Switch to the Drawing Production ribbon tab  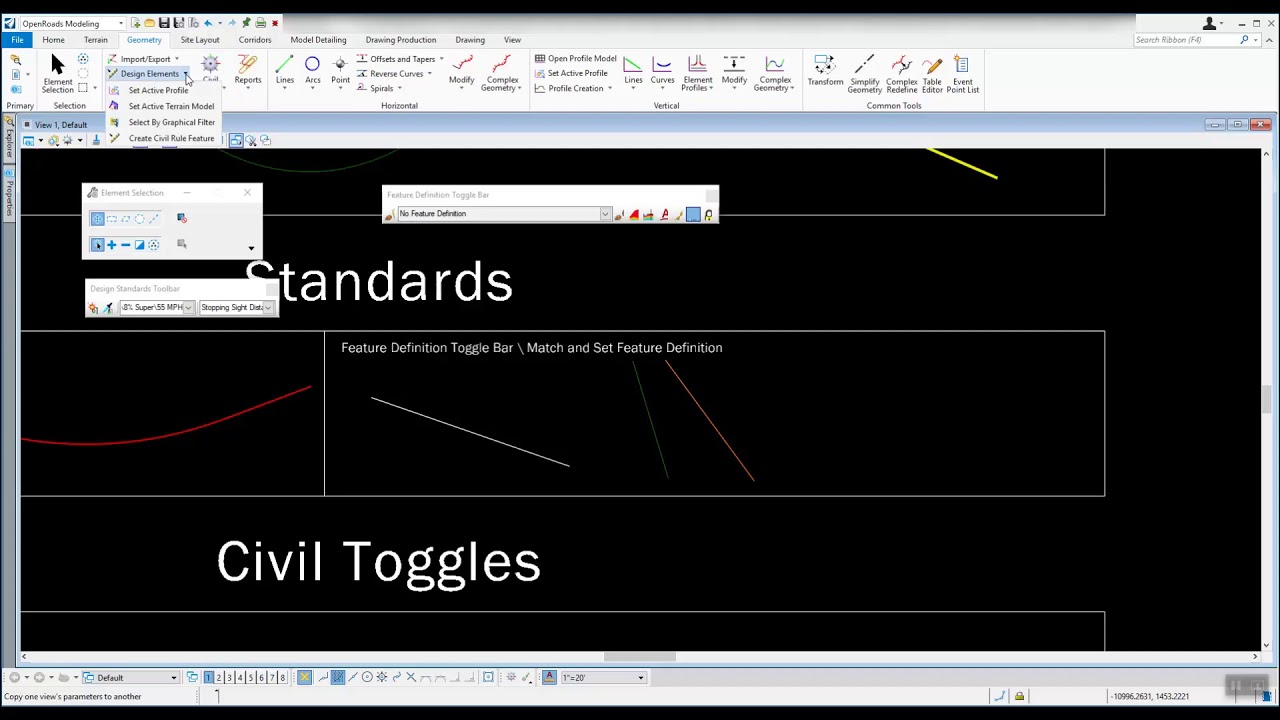(401, 40)
